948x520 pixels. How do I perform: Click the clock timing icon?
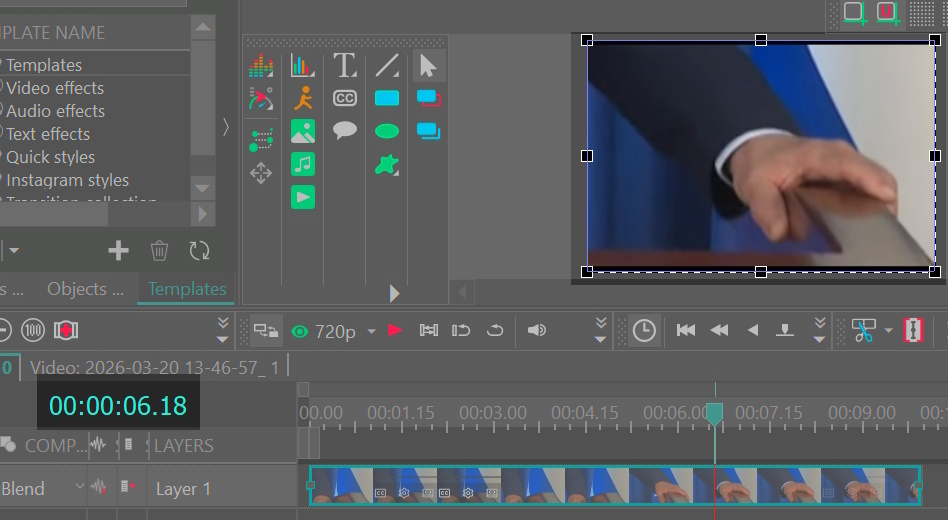pos(644,331)
